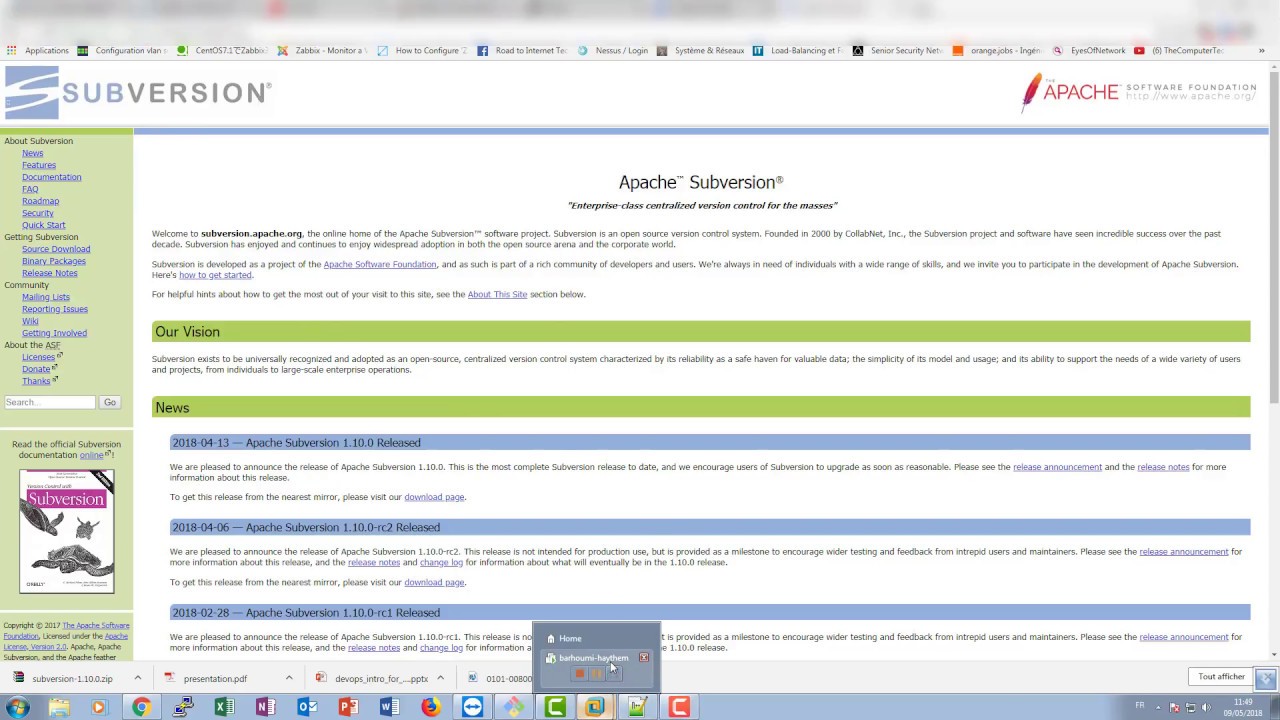Open 1.10.0 release announcement link

(1057, 467)
